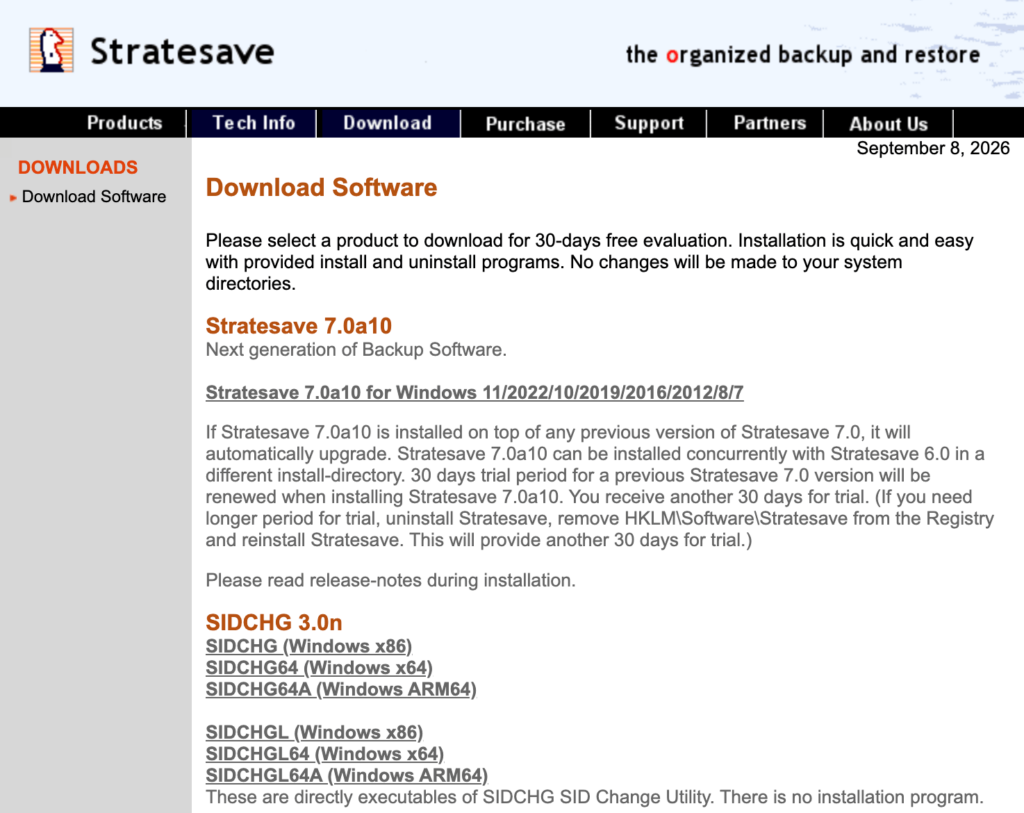
Task: Click the Stratesave 7.0a10 section heading
Action: tap(298, 325)
